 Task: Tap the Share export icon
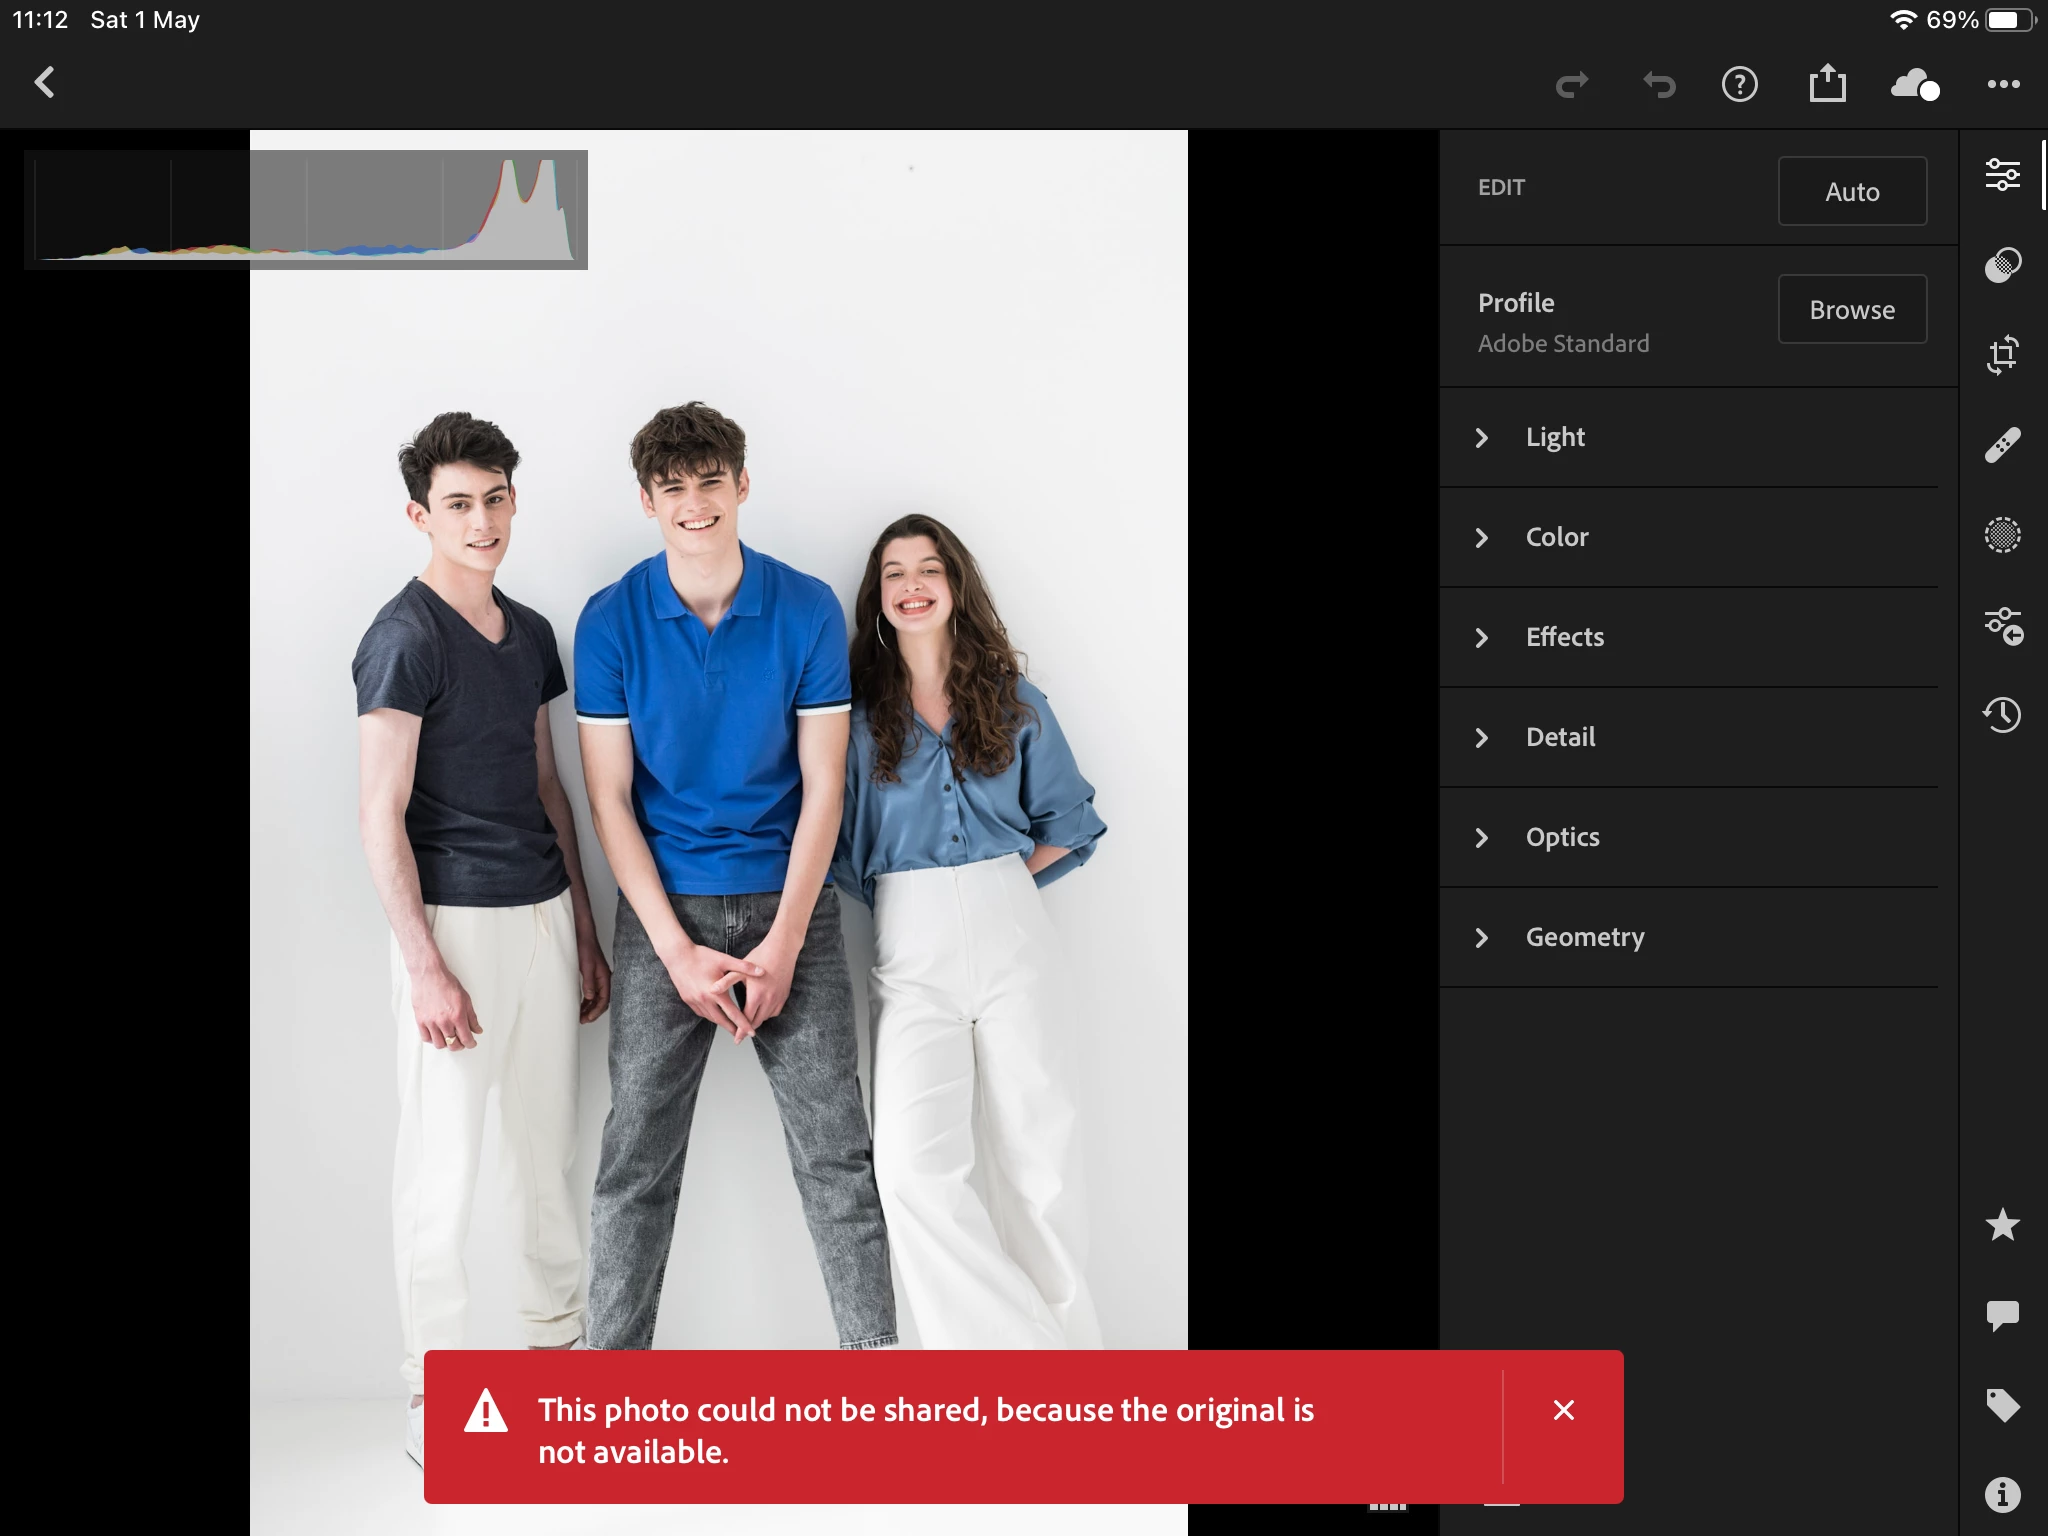click(x=1827, y=84)
